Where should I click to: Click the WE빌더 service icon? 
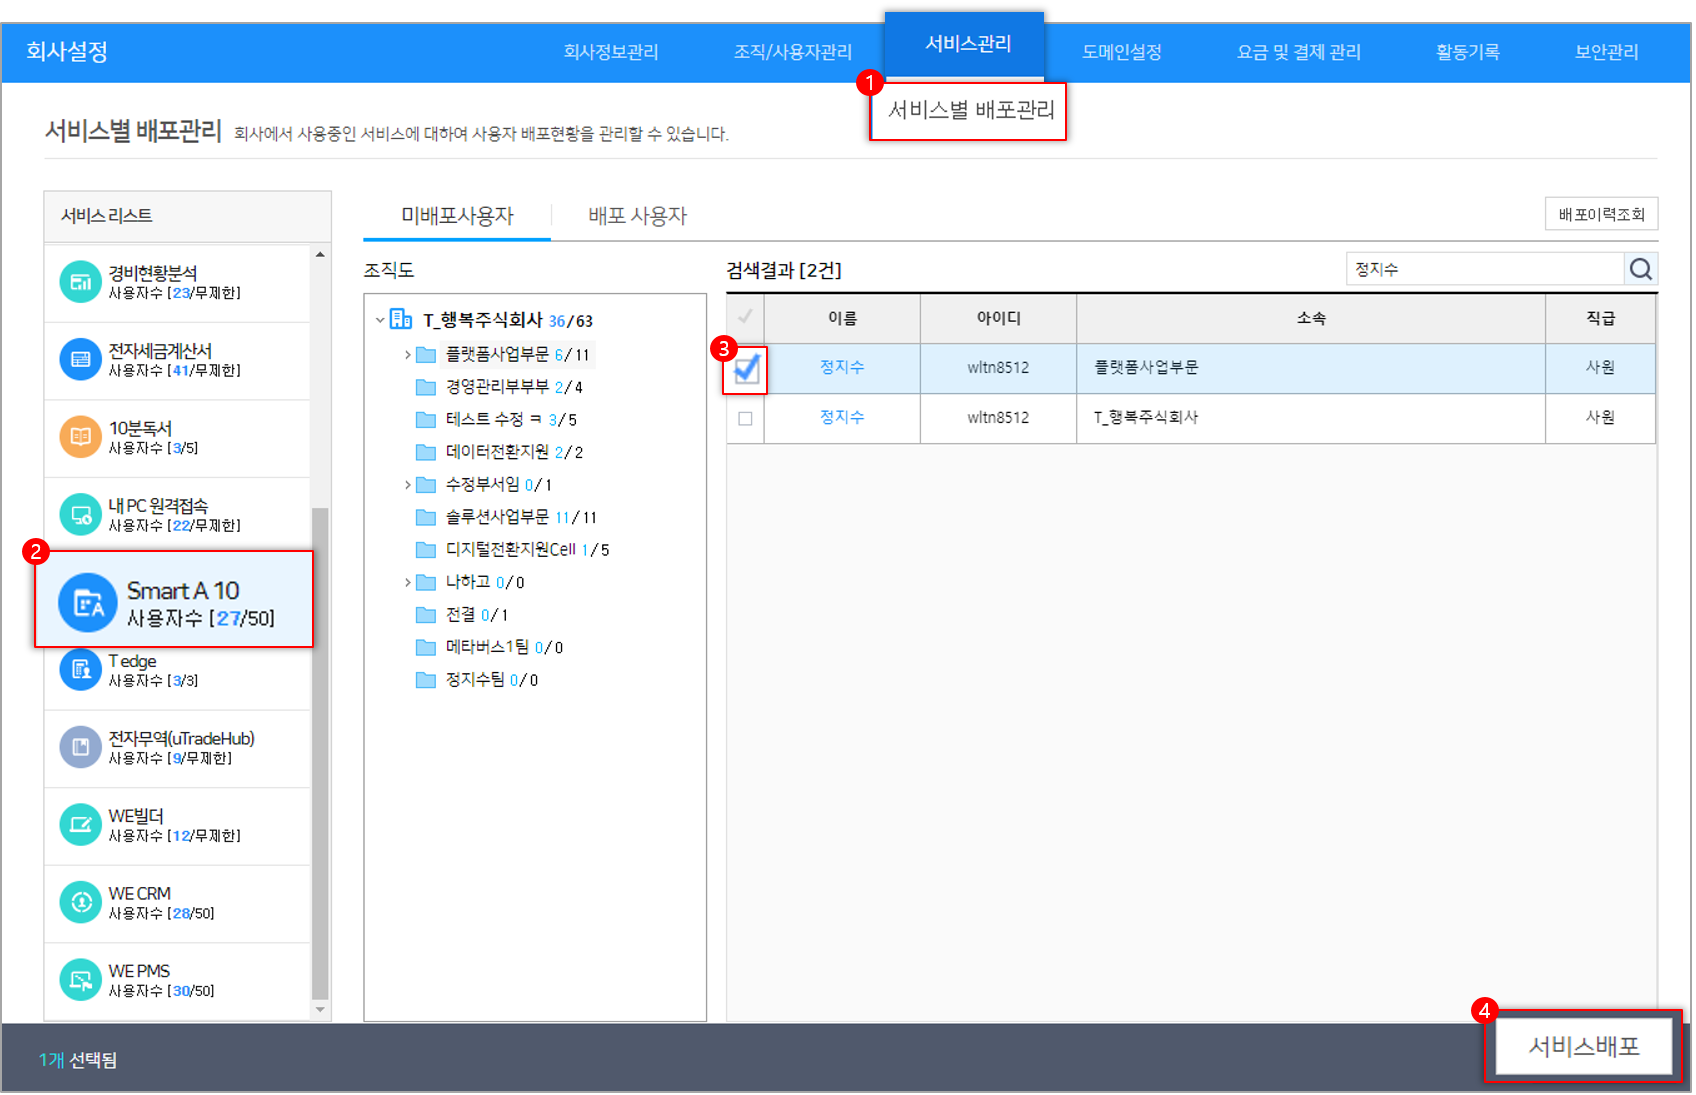[80, 825]
